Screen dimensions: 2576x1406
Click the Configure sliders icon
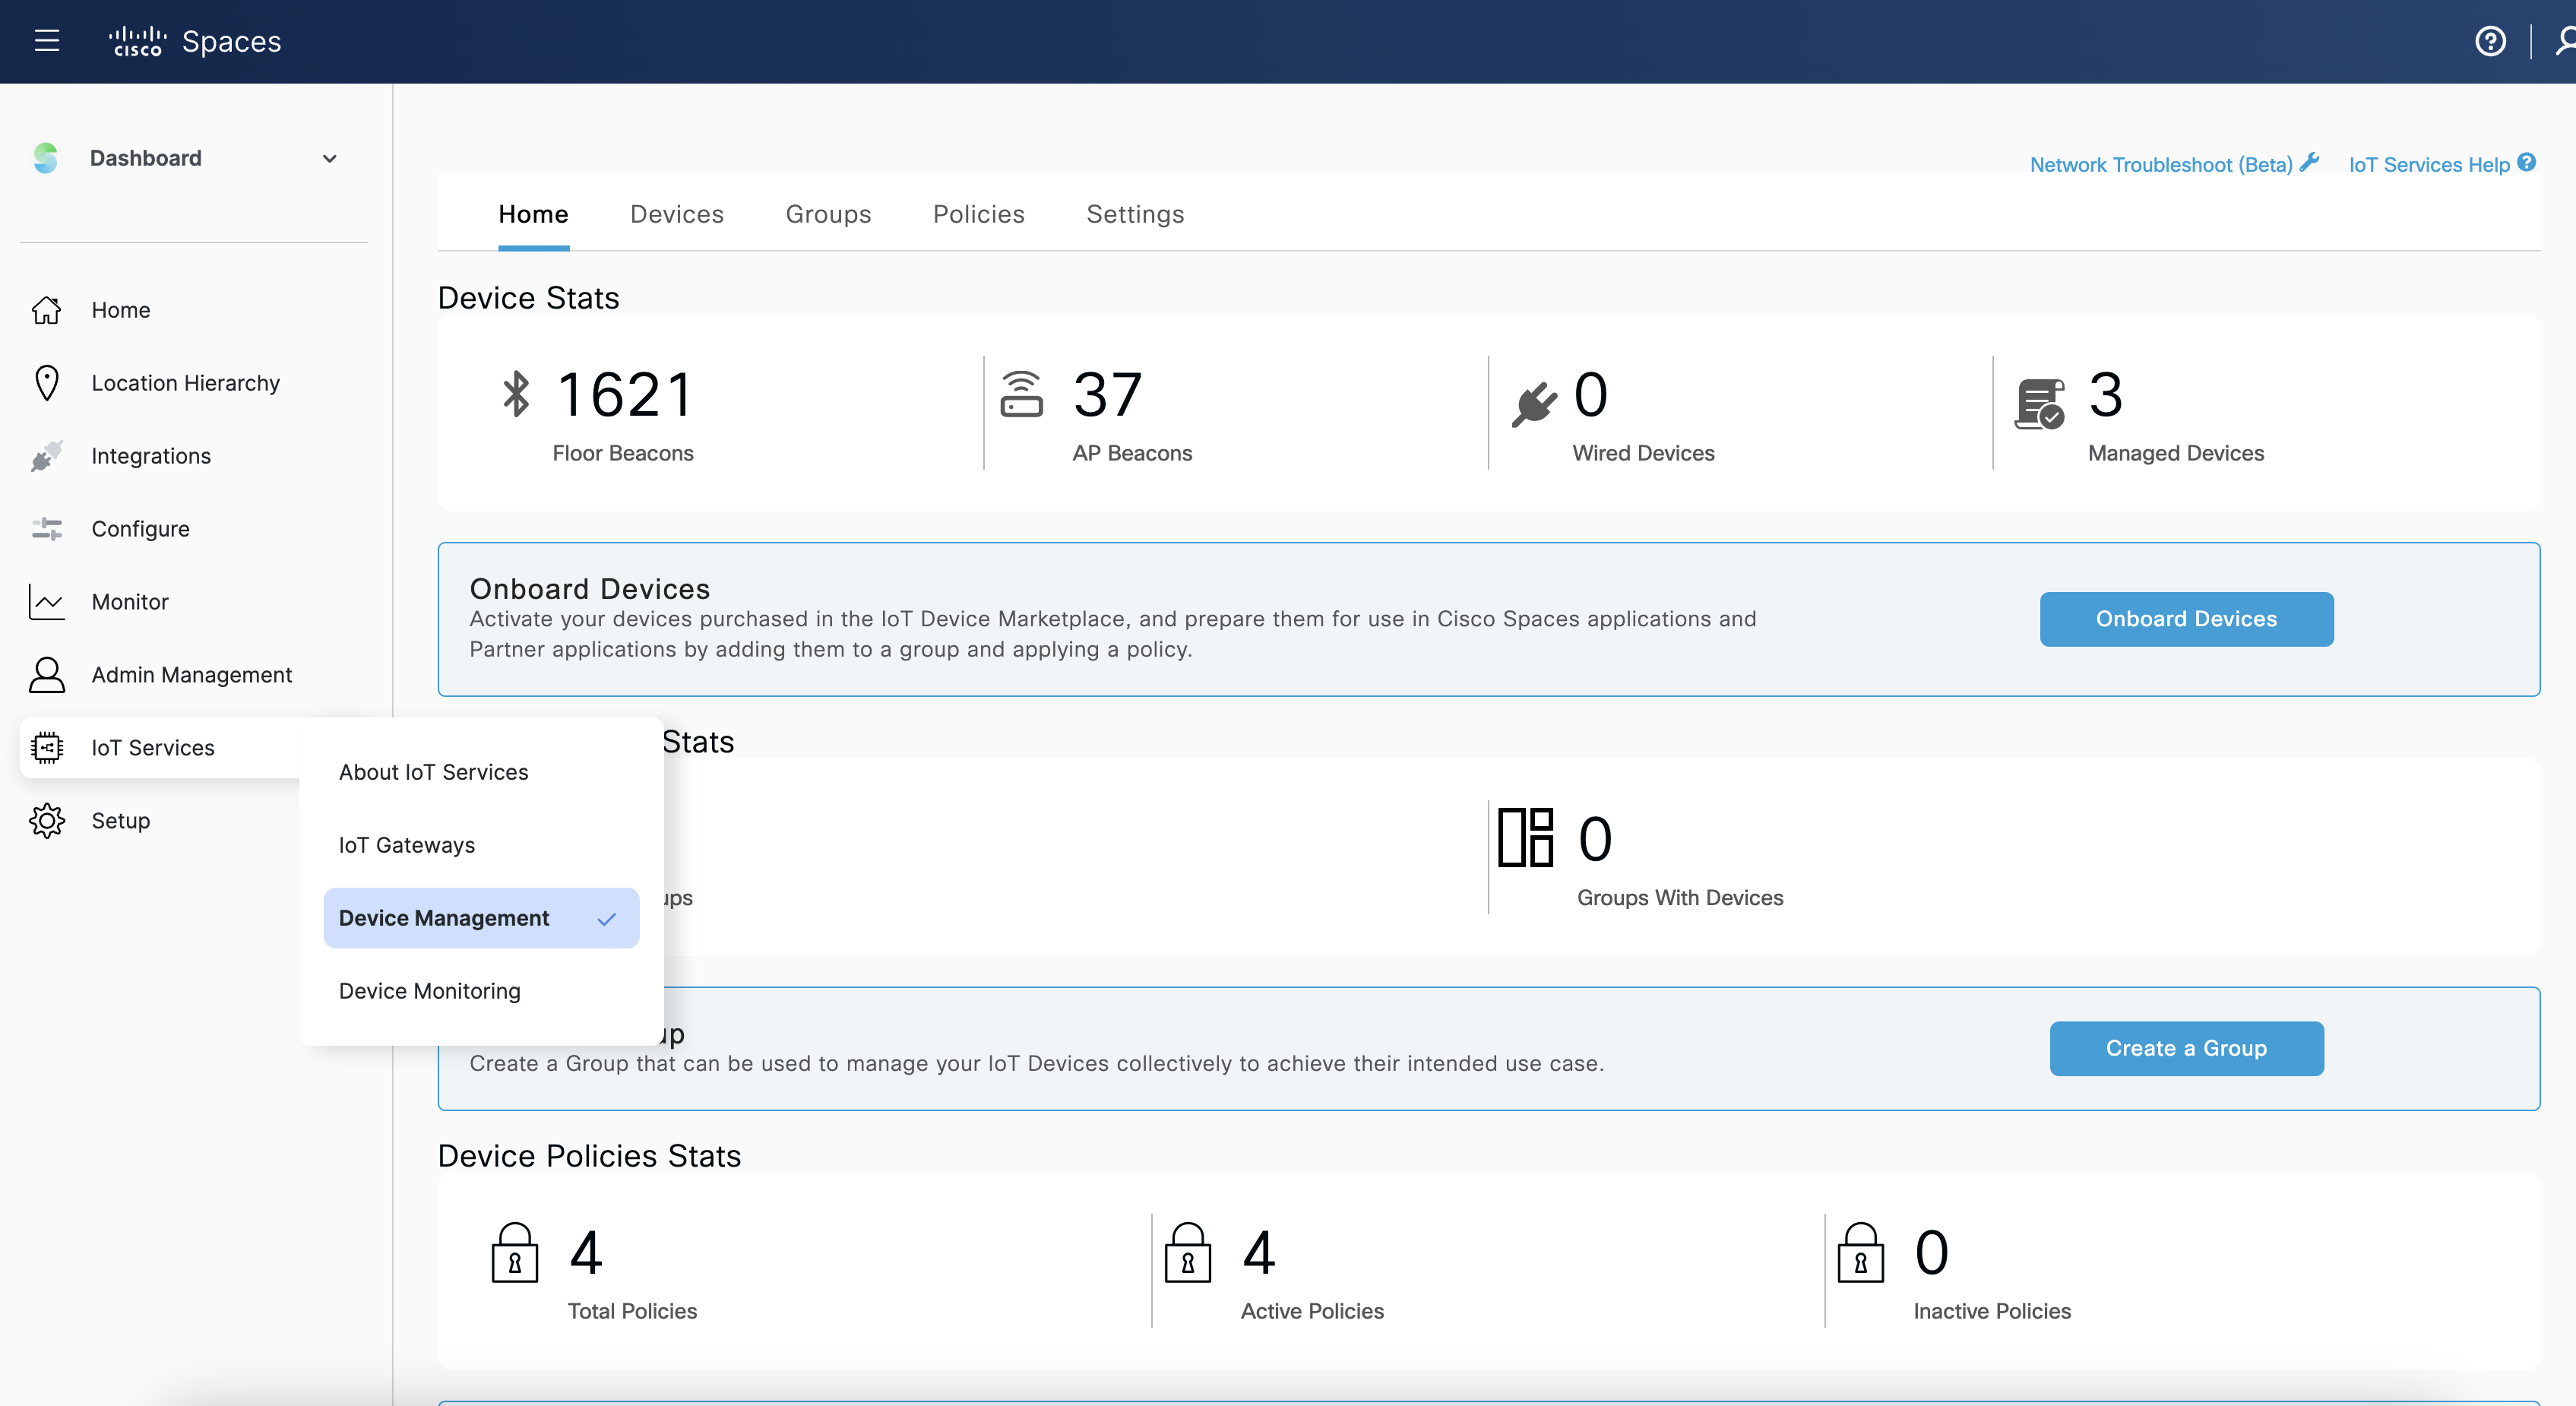47,529
